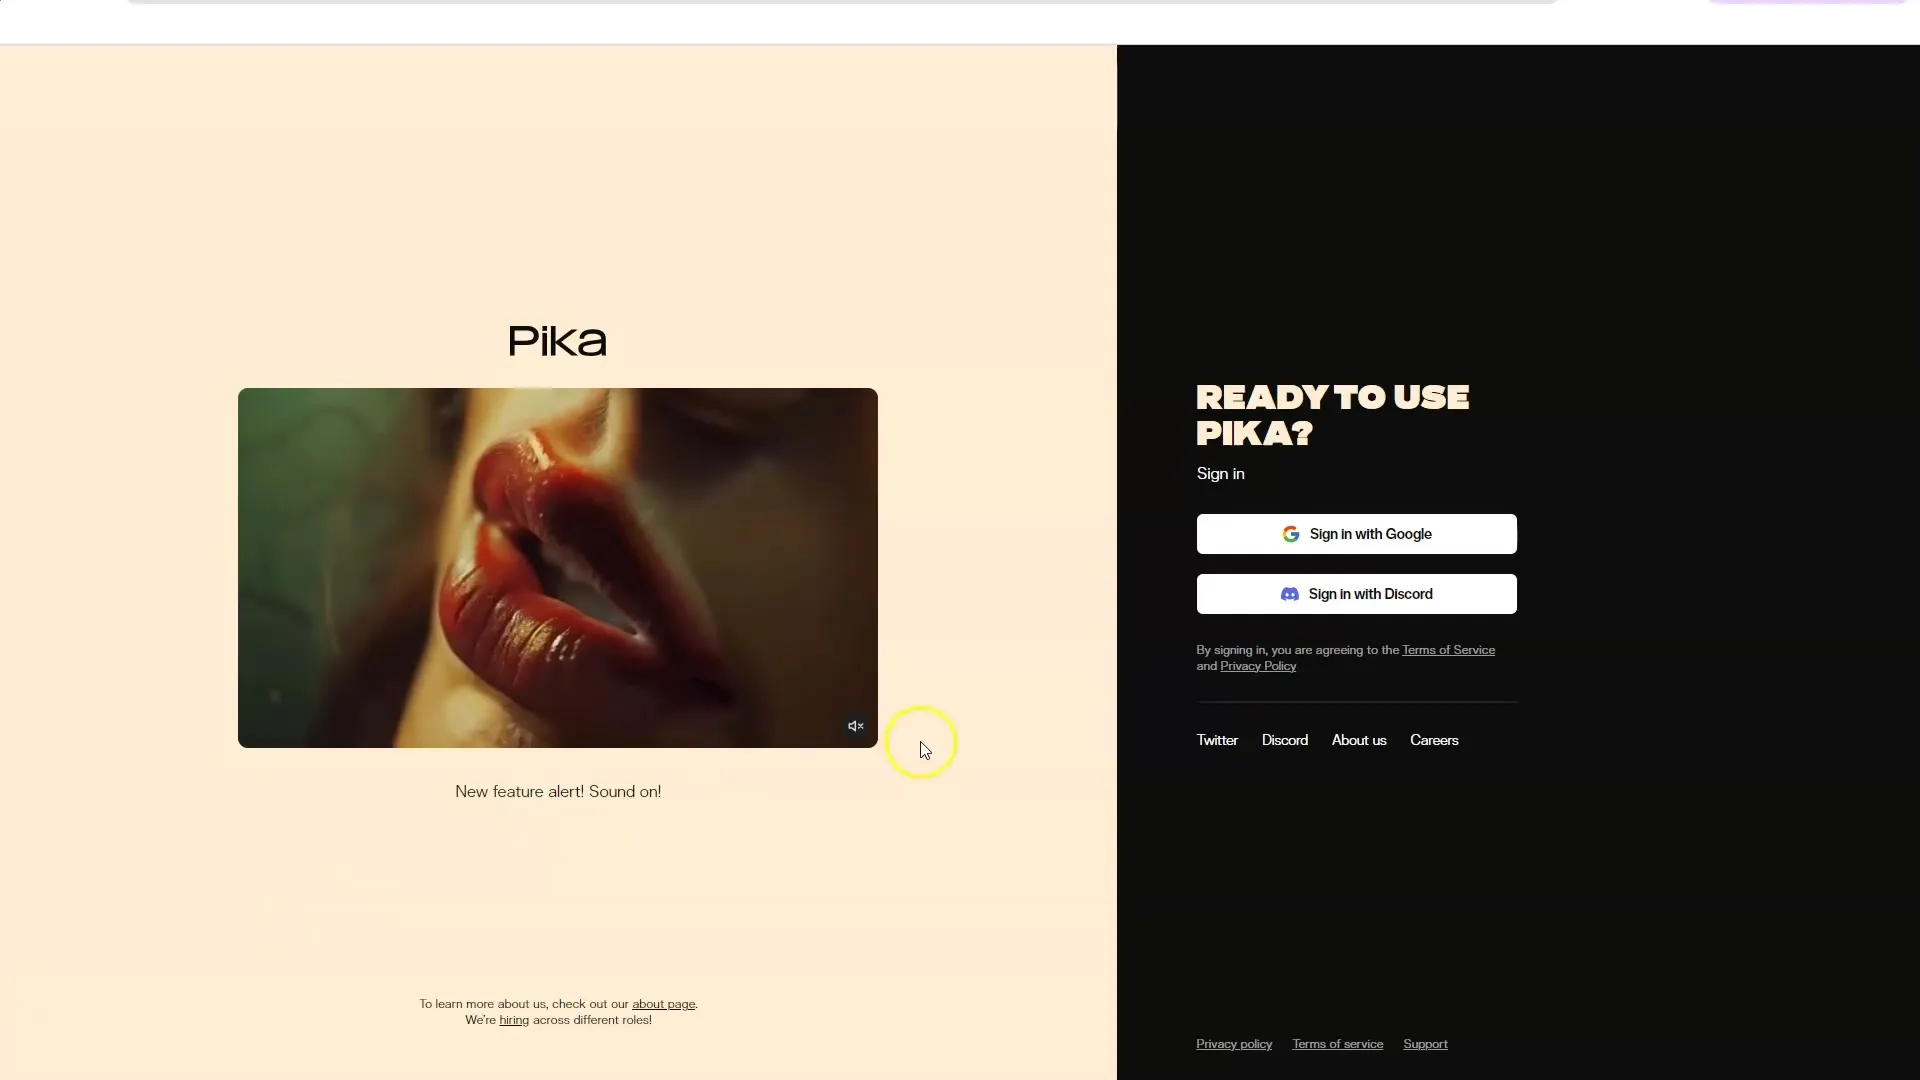Click the Google logo icon in sign-in button
This screenshot has width=1920, height=1080.
[1291, 534]
